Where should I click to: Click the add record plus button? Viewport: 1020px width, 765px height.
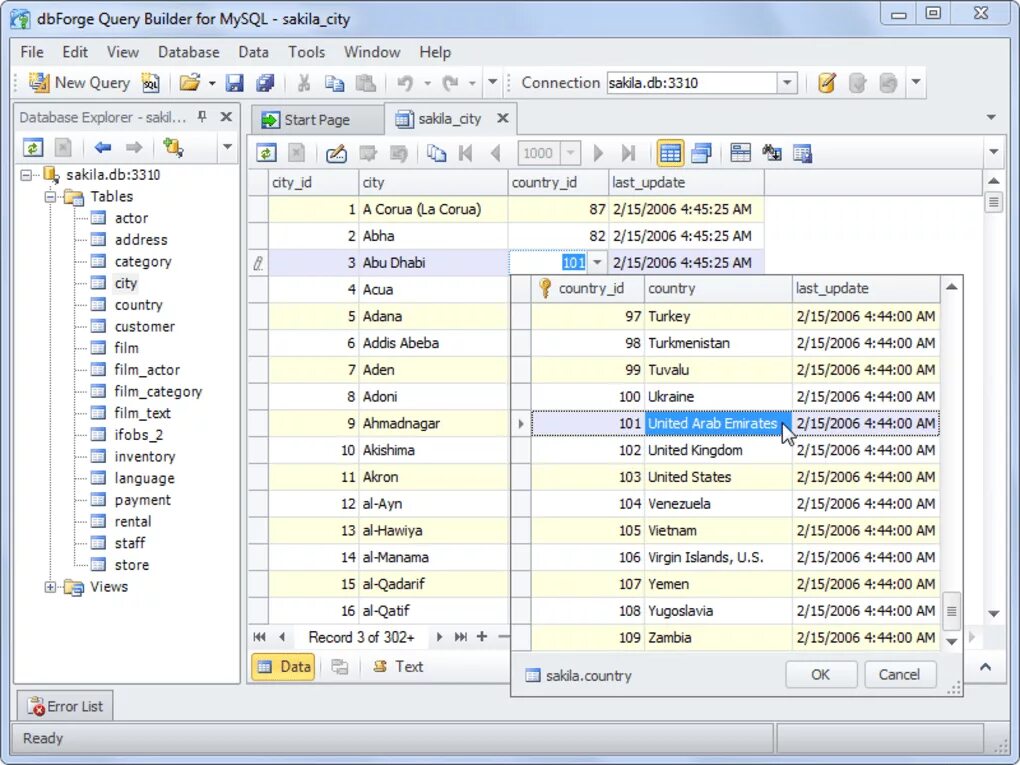[x=481, y=637]
